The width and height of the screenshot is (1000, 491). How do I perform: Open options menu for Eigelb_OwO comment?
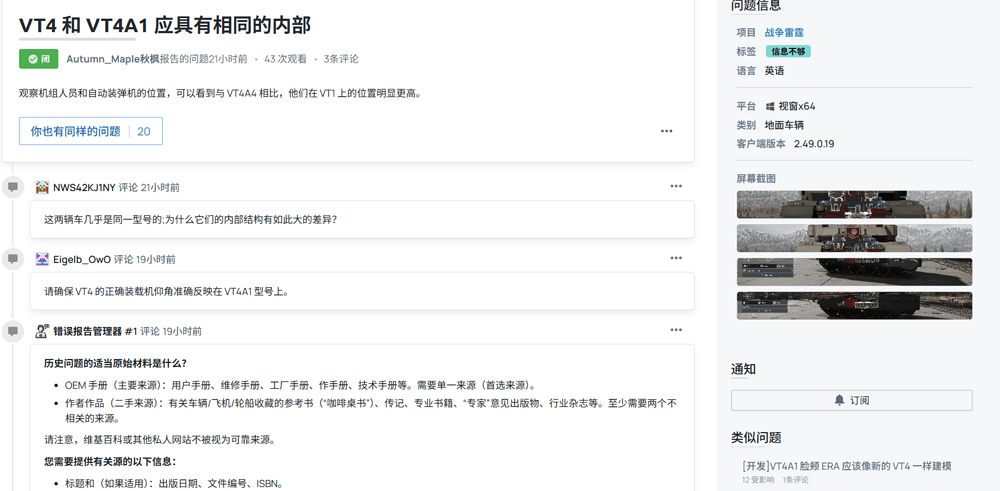point(676,258)
